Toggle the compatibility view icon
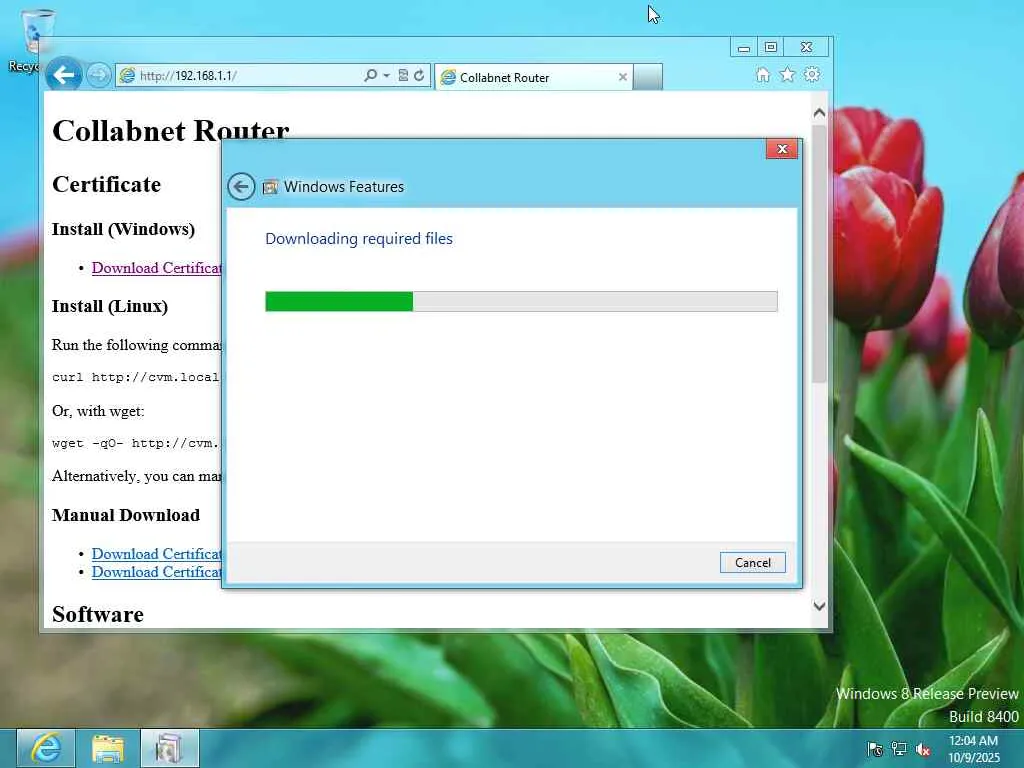 [x=403, y=76]
